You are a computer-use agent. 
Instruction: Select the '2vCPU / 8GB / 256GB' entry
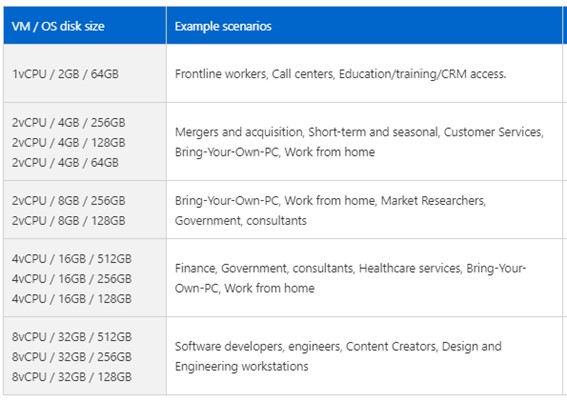[x=68, y=201]
